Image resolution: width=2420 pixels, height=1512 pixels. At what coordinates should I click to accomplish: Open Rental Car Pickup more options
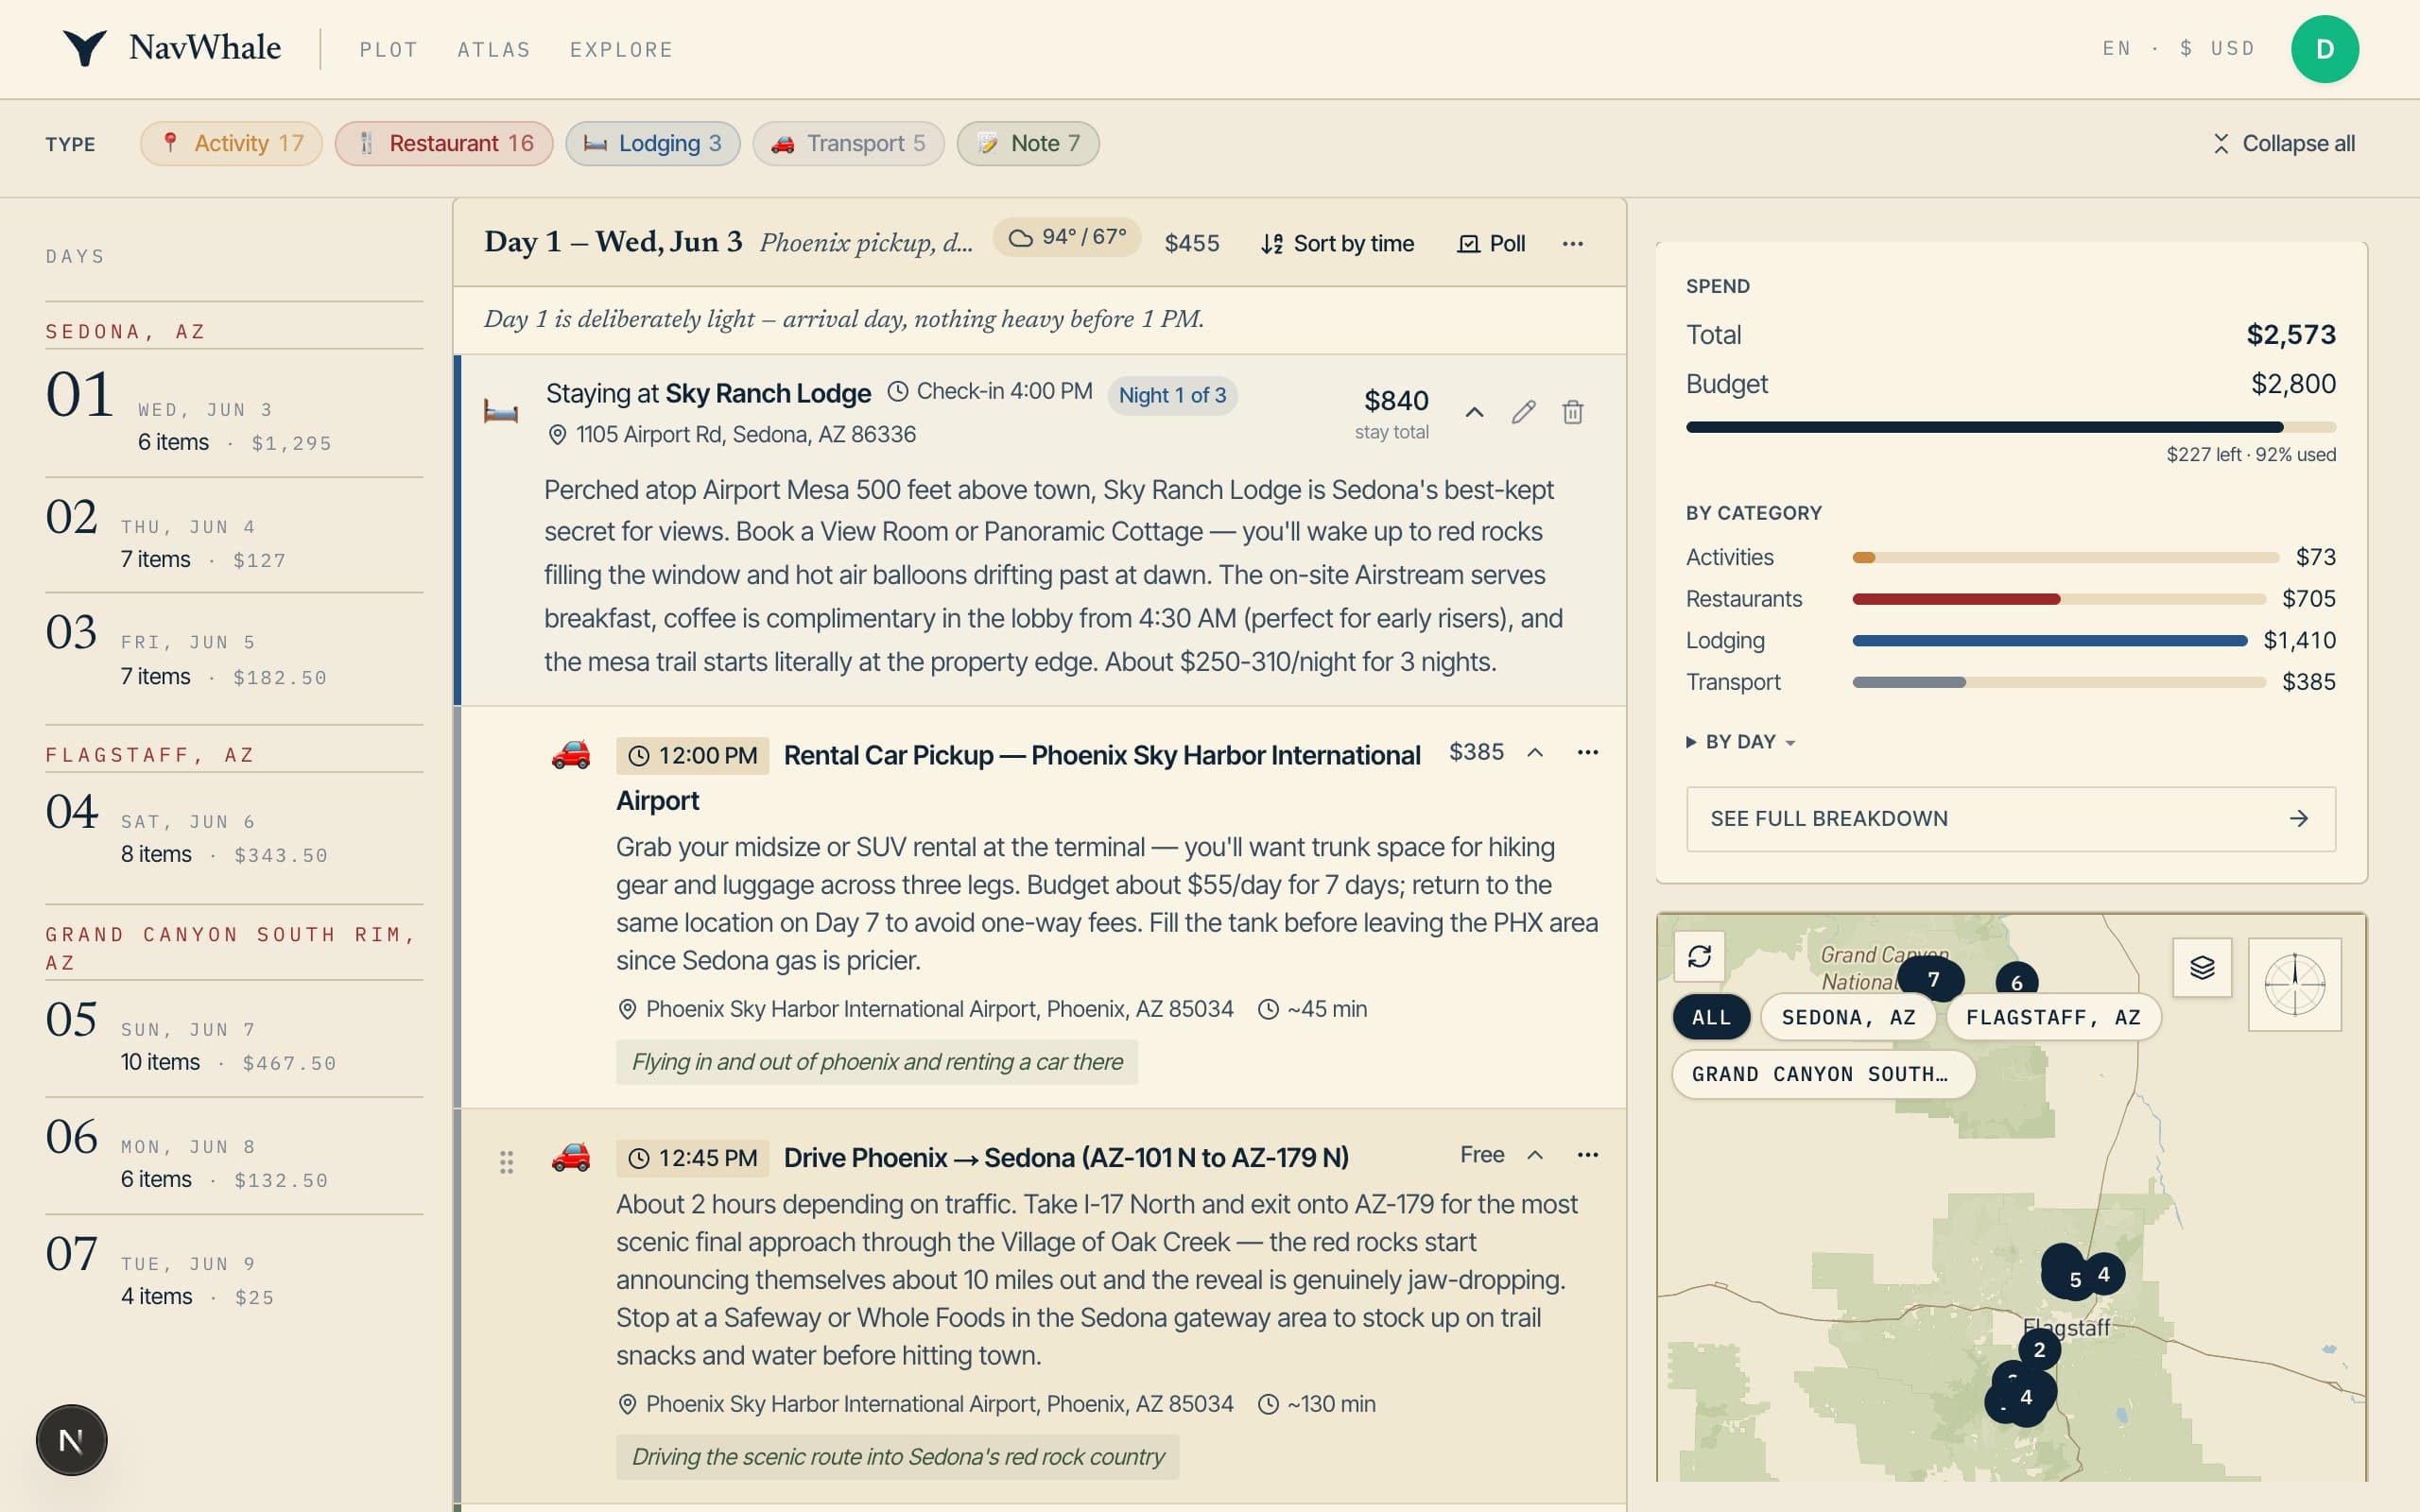(x=1587, y=752)
